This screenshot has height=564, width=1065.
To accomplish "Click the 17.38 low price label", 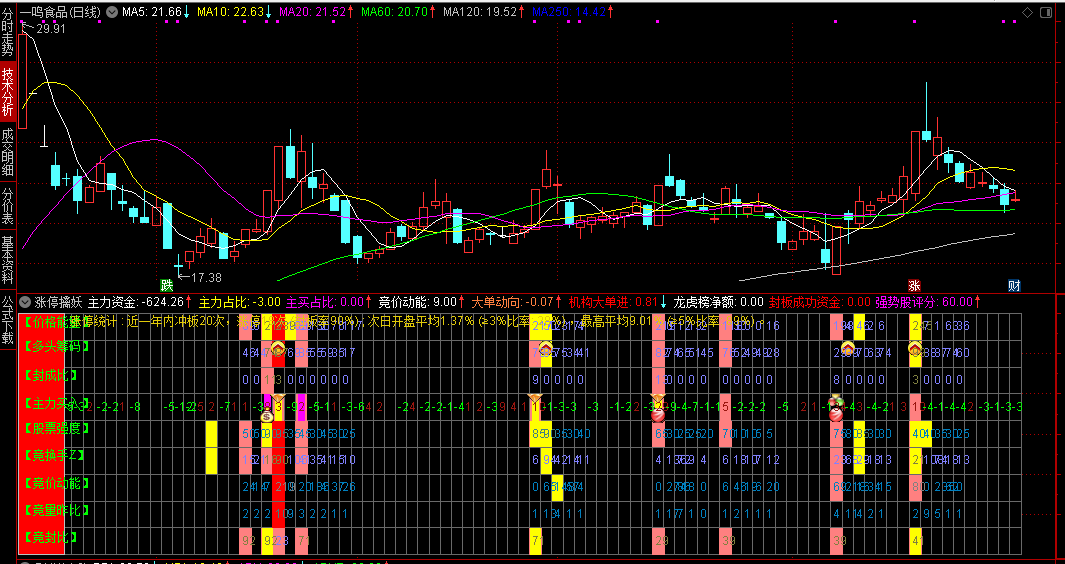I will coord(206,277).
